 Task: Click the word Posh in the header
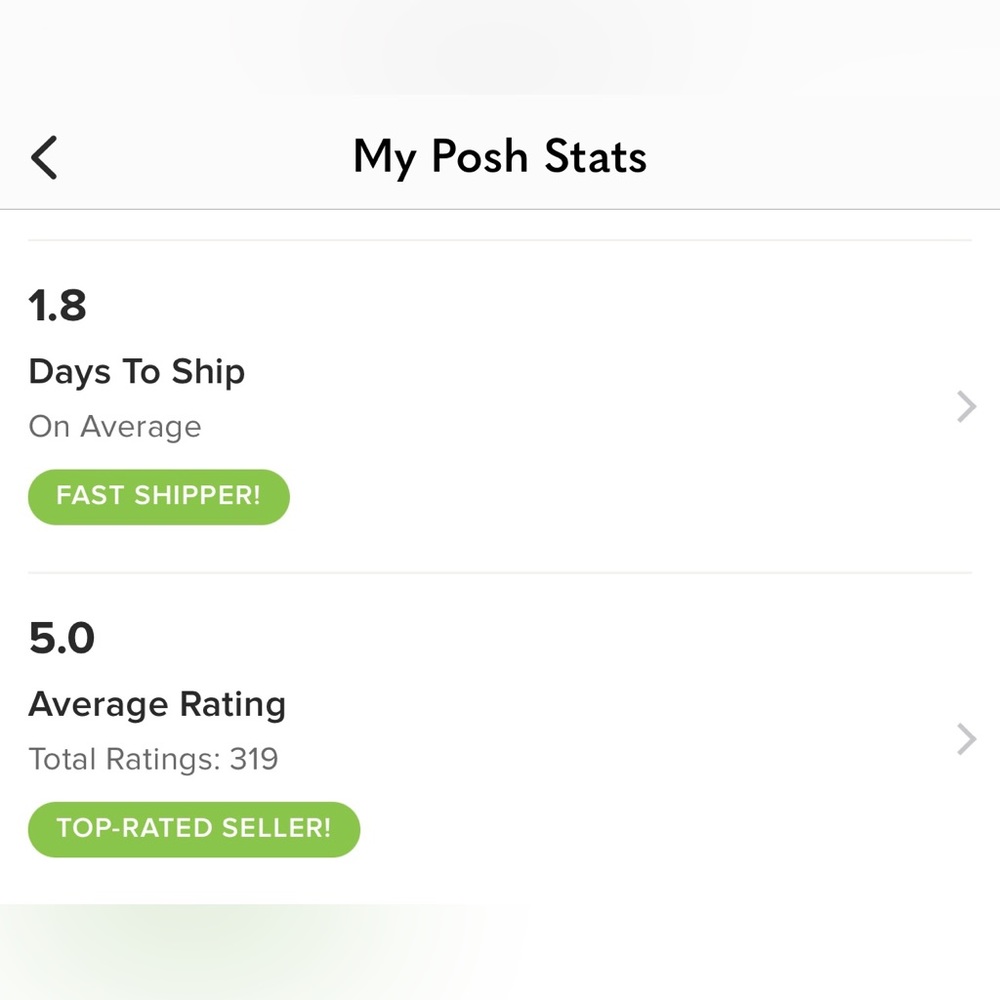click(x=479, y=158)
